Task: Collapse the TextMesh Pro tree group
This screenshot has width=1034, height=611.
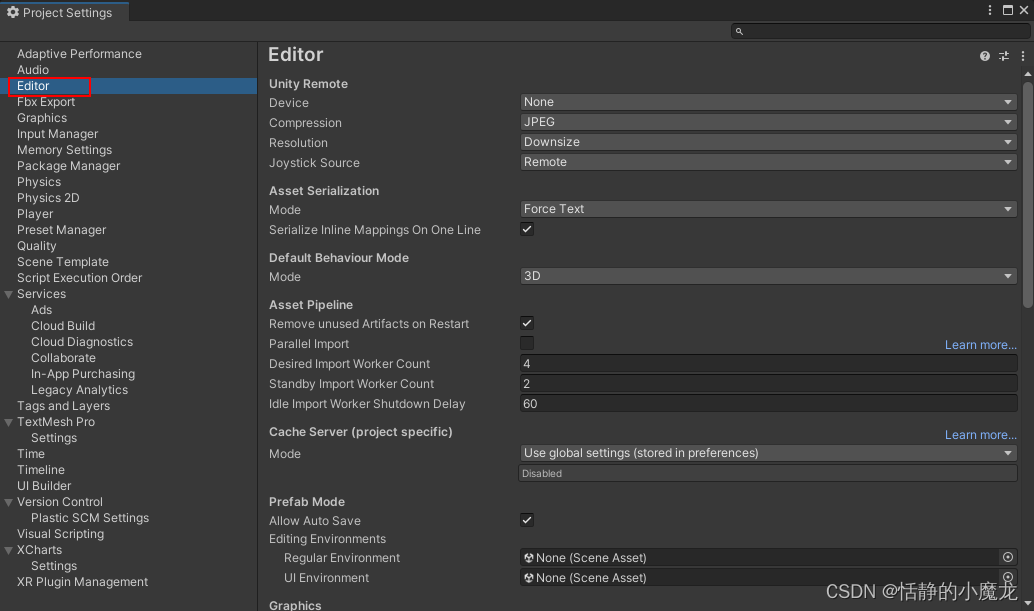Action: tap(9, 422)
